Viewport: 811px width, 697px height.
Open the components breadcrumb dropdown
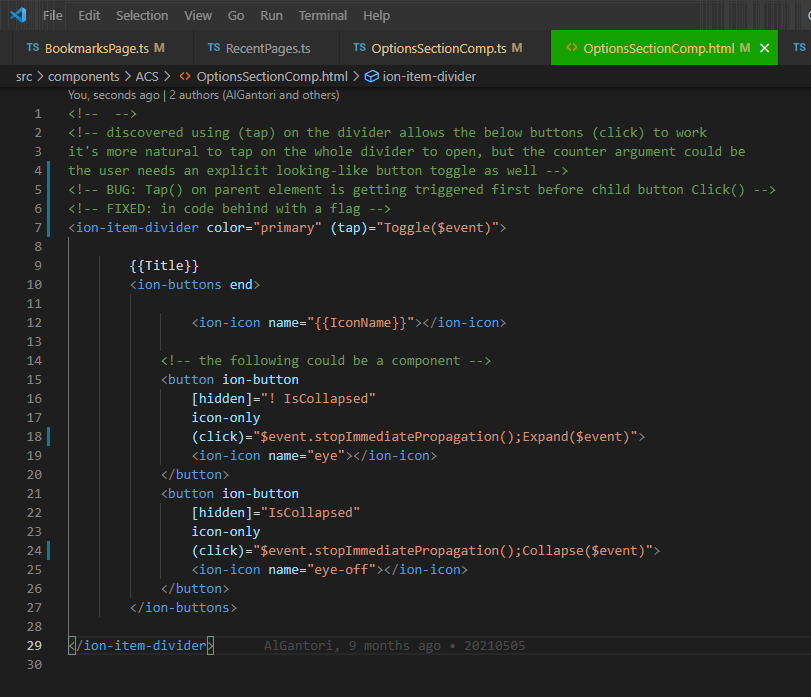pos(83,75)
